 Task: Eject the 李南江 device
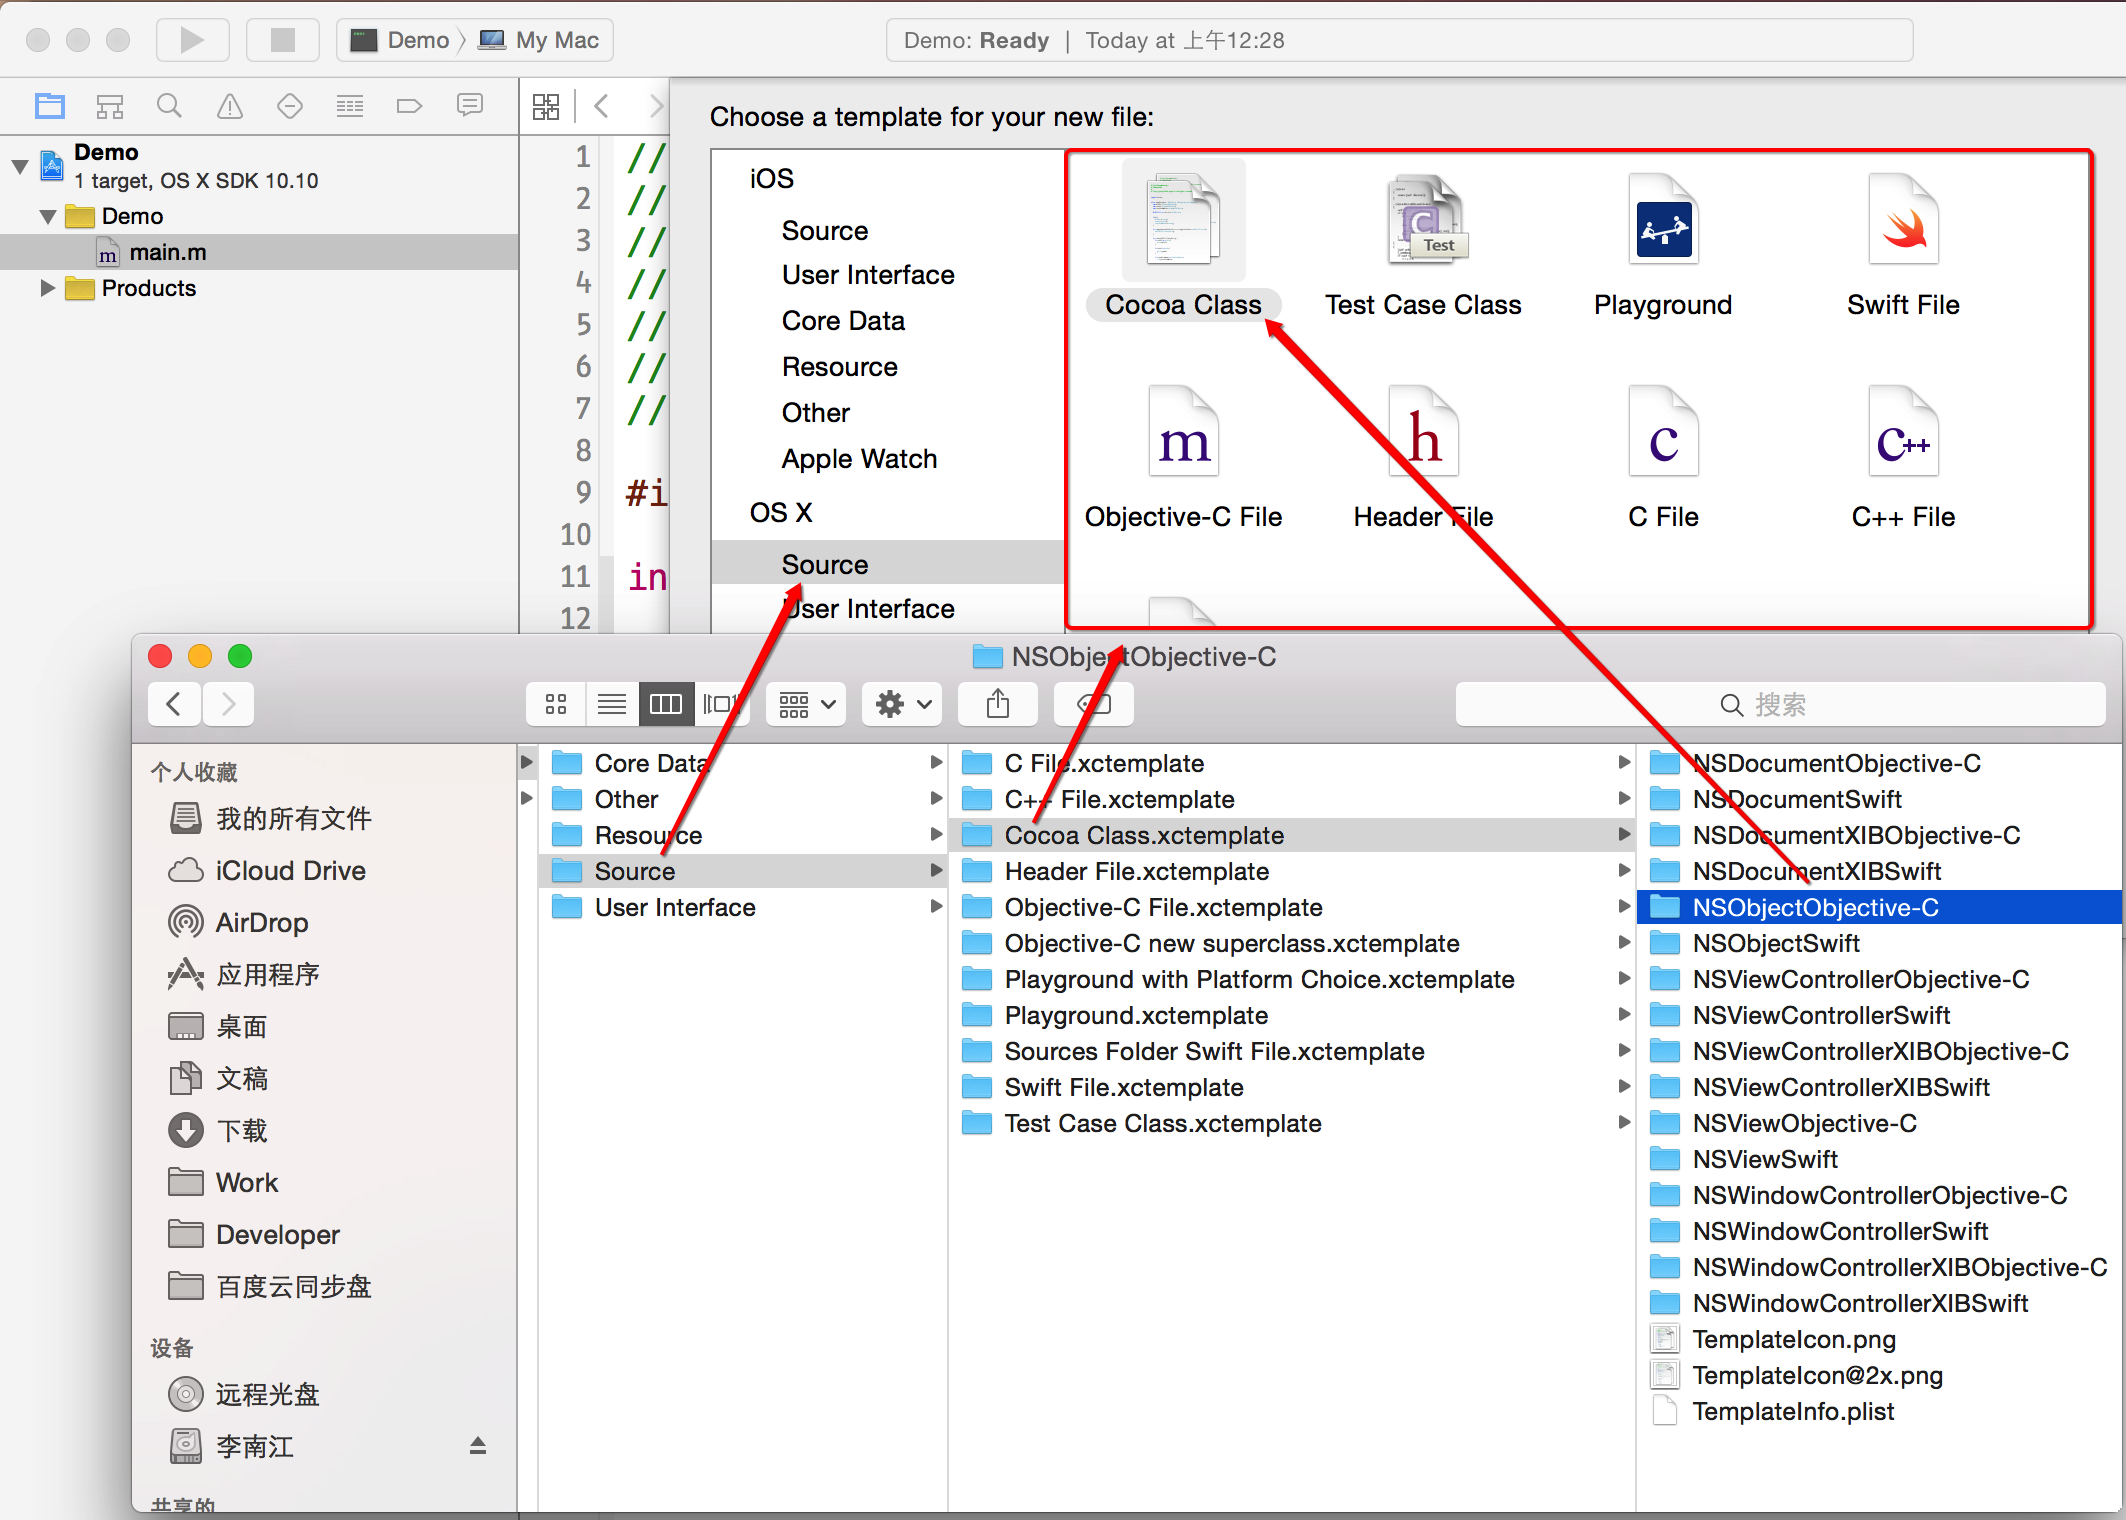(478, 1446)
